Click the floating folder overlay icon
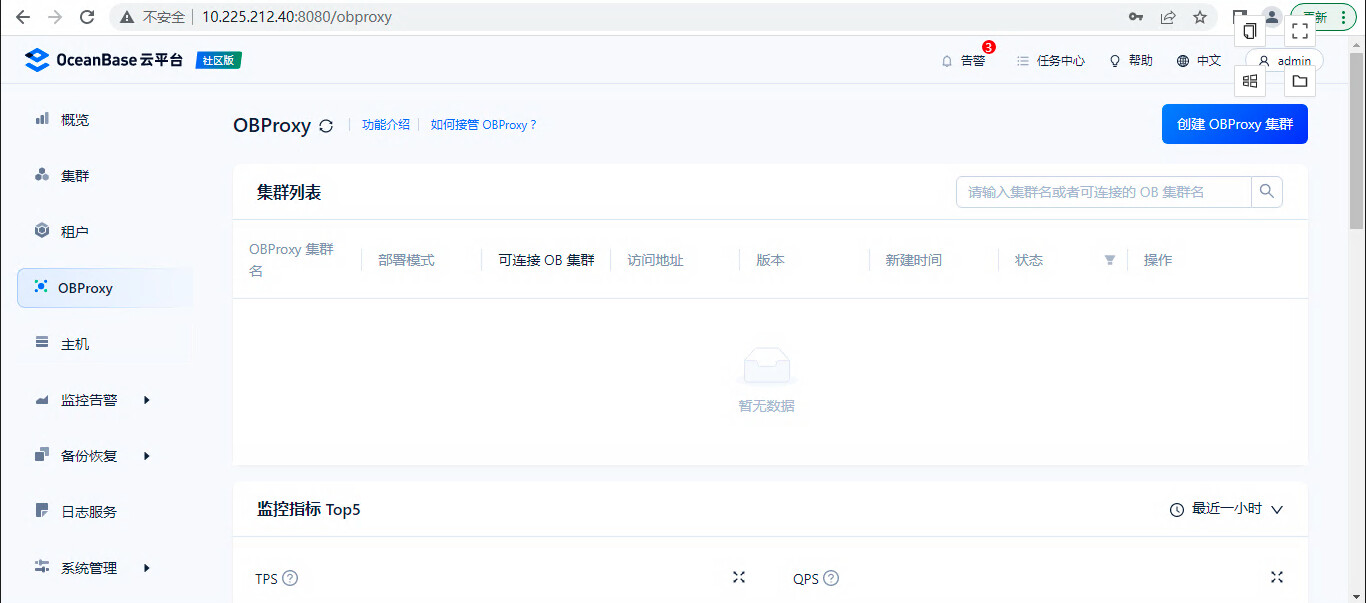1366x603 pixels. click(1300, 81)
